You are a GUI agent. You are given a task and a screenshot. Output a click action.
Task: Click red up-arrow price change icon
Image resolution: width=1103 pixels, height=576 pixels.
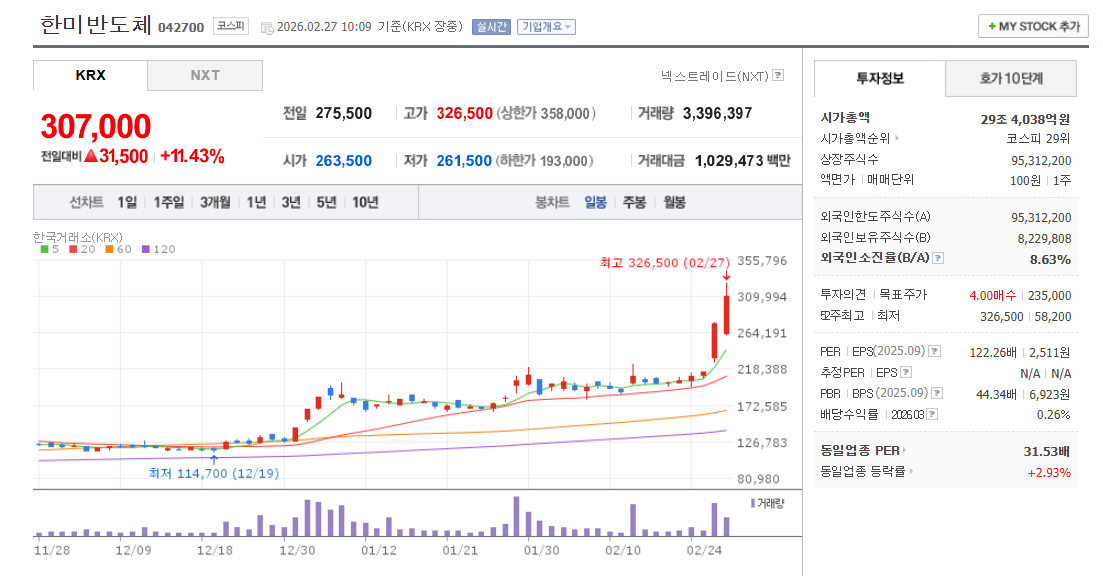click(91, 156)
